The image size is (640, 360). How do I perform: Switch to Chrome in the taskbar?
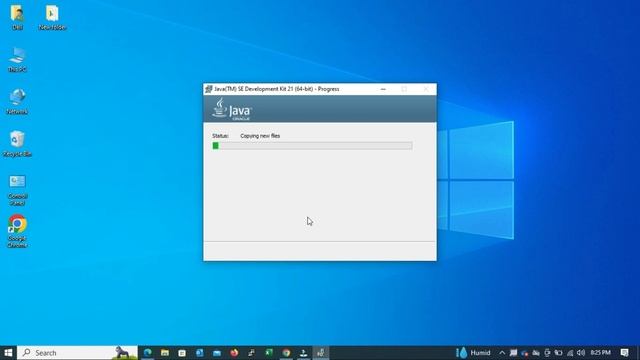(x=286, y=353)
